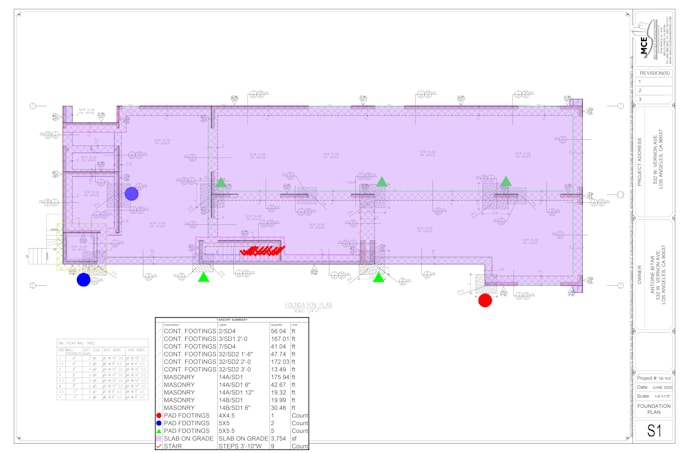Select the right green triangle below the bottom wall
The width and height of the screenshot is (680, 453).
pos(379,277)
